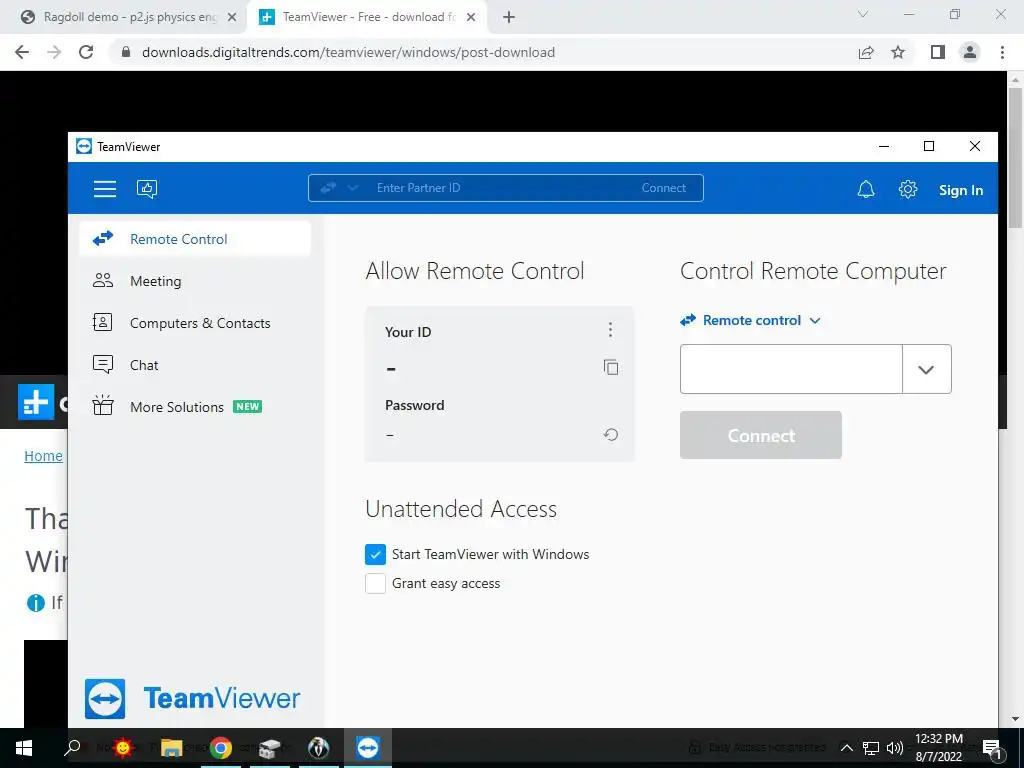Toggle Chrome side panel icon
The image size is (1024, 768).
[938, 52]
